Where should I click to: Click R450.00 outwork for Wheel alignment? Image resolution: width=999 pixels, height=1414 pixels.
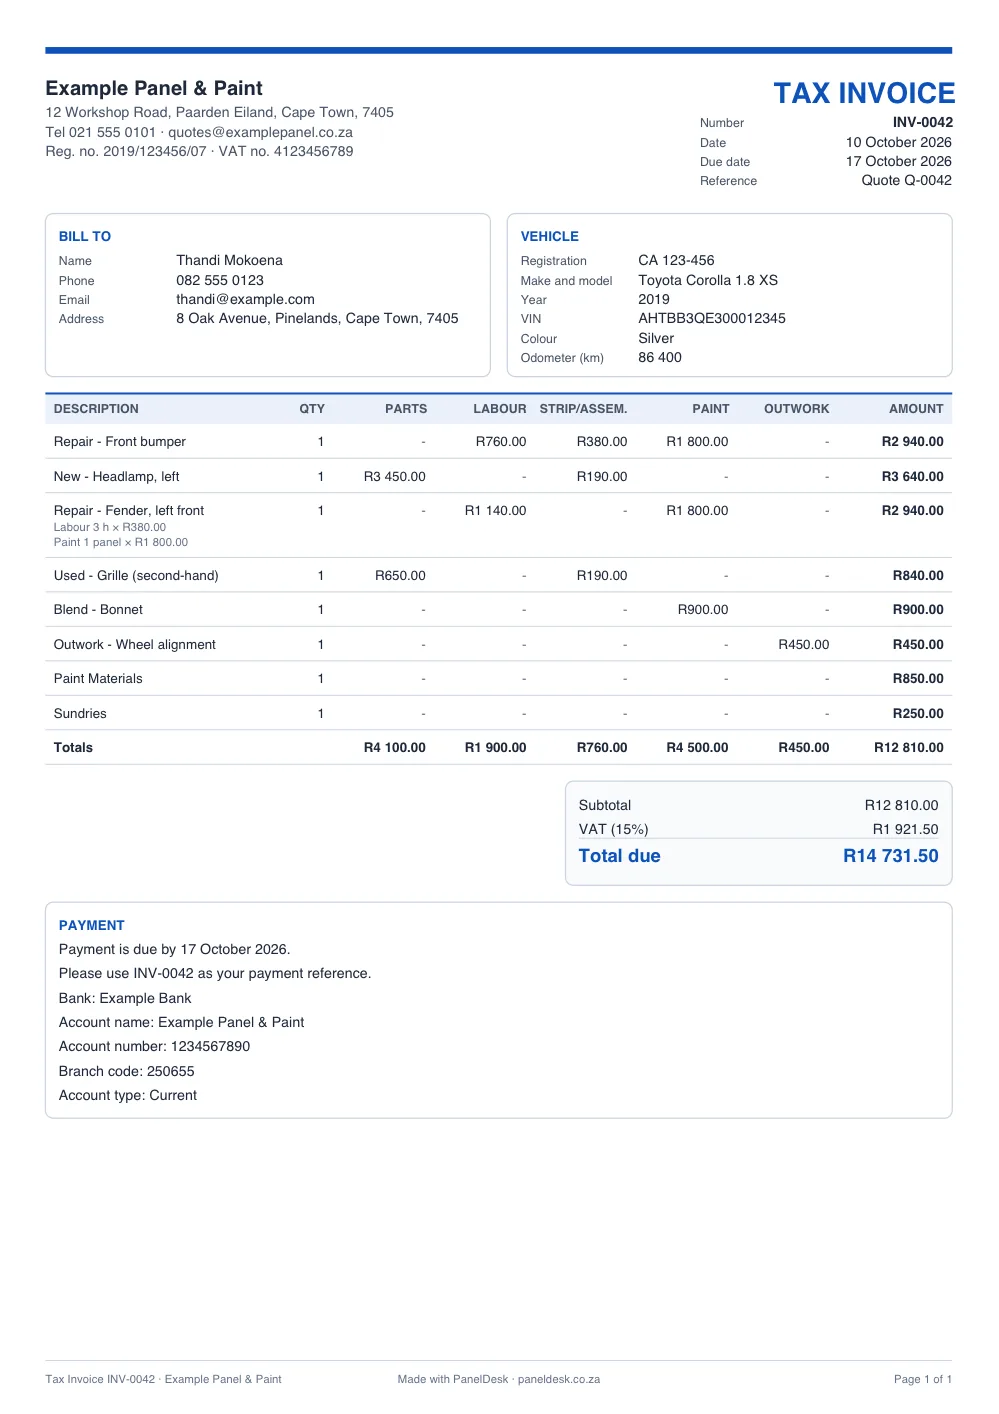pyautogui.click(x=804, y=644)
